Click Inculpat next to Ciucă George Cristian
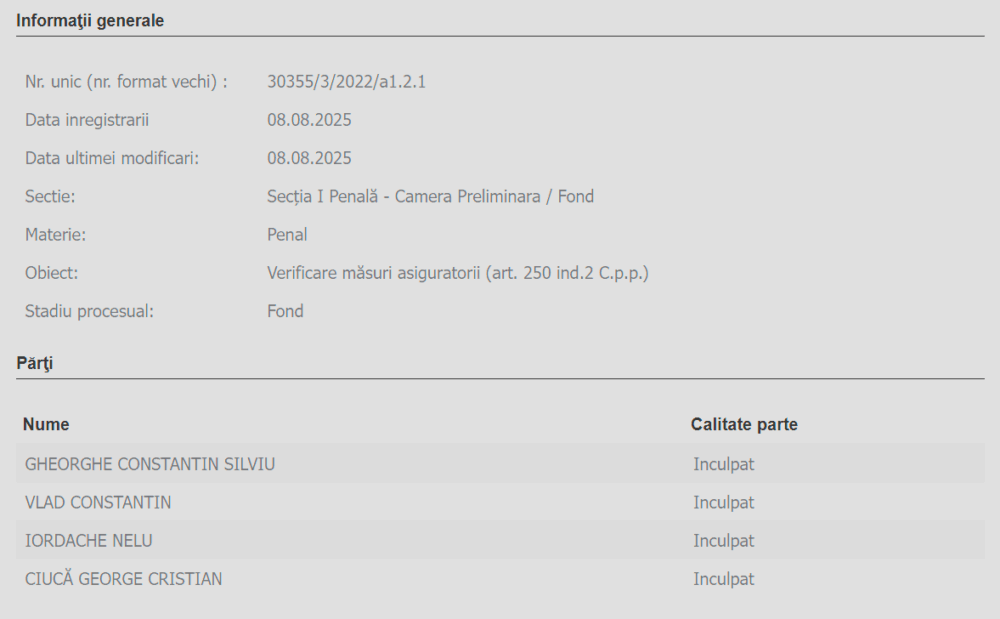This screenshot has height=619, width=1000. point(724,579)
